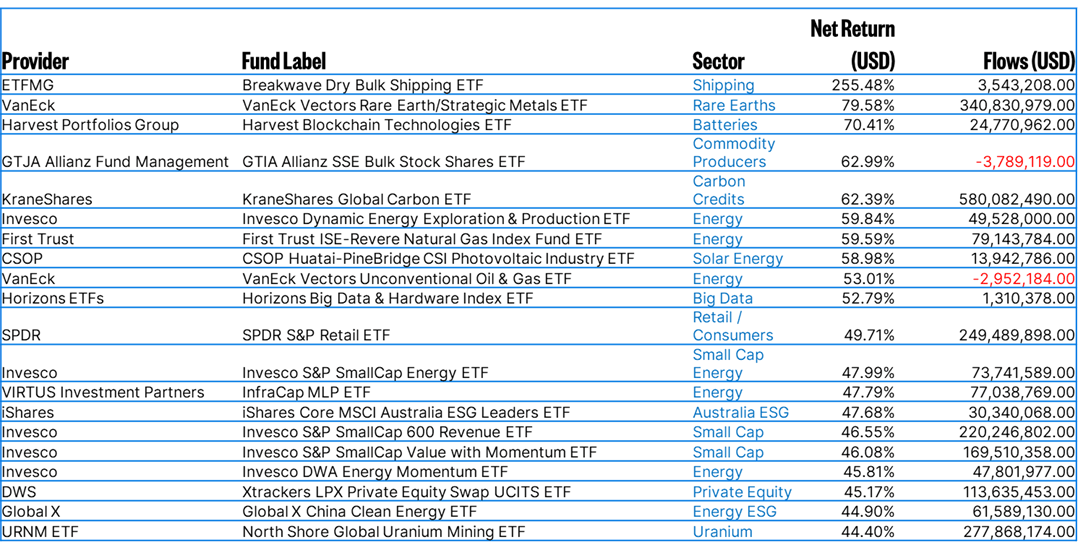Select the Private Equity sector link
The height and width of the screenshot is (550, 1078).
(741, 492)
